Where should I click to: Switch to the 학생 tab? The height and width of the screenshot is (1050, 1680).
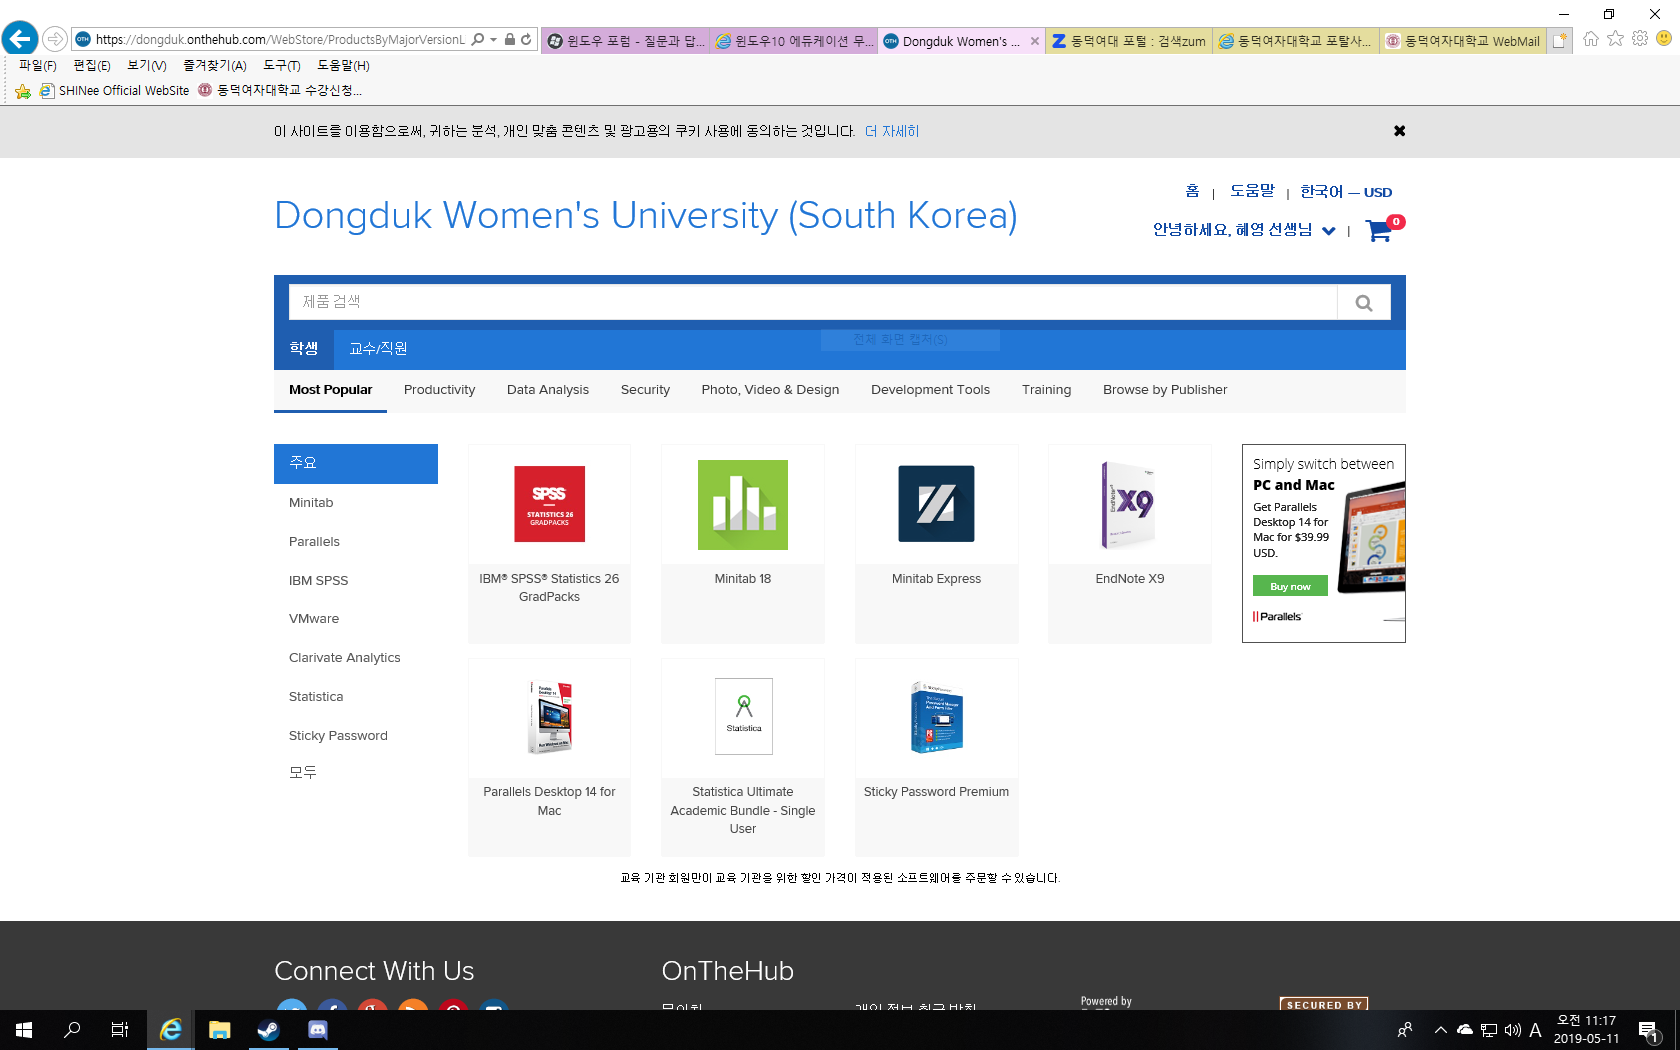(304, 348)
